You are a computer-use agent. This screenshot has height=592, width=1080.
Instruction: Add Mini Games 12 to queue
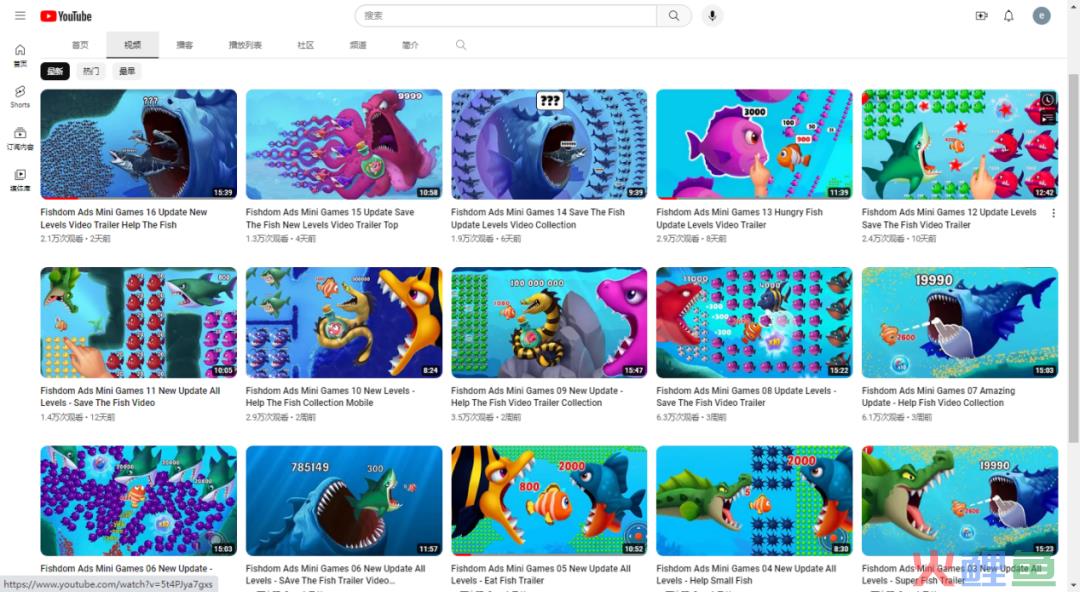tap(1047, 118)
